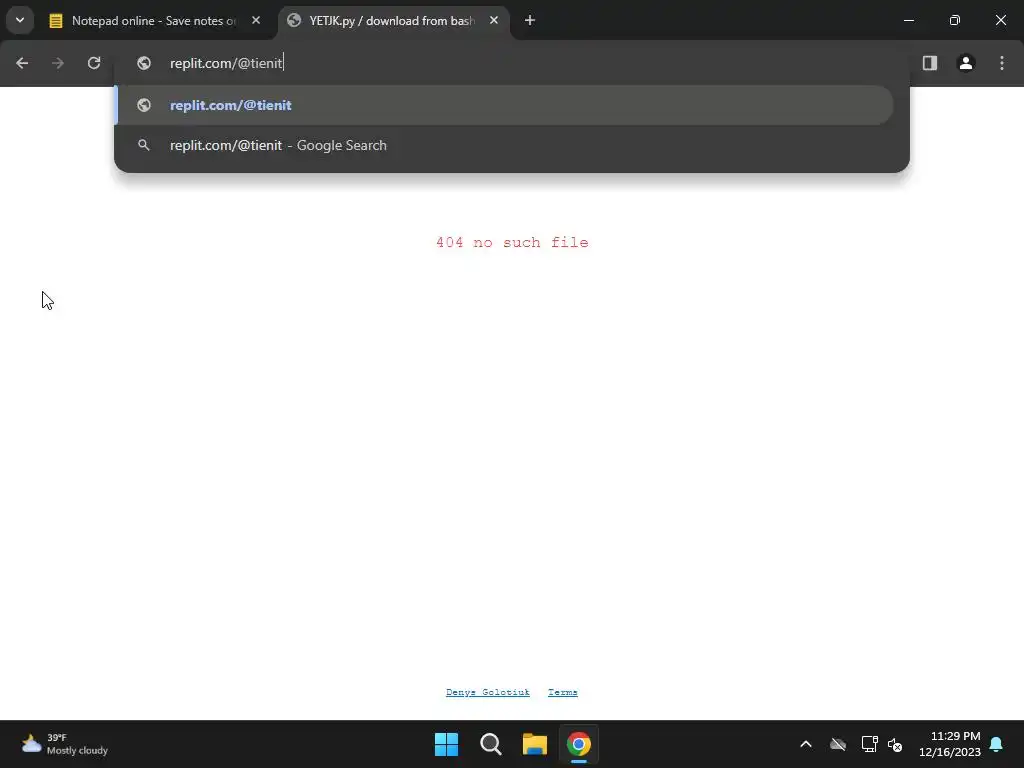Select the YETJK.py download tab
The height and width of the screenshot is (768, 1024).
392,20
